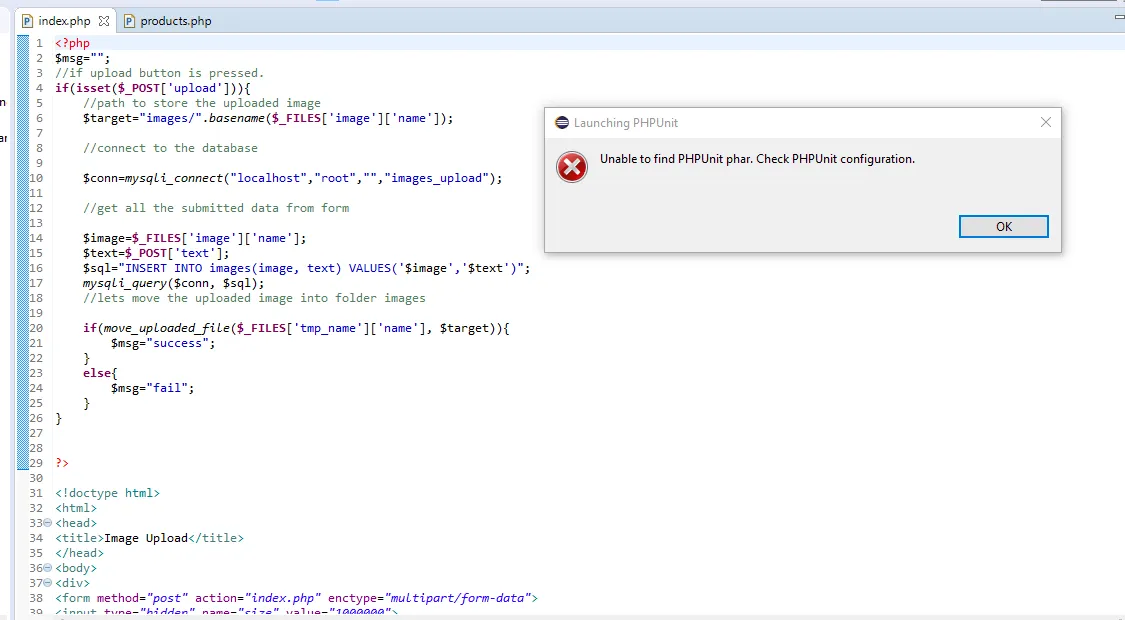Click the '$sql="INSERT INTO images' line
Viewport: 1125px width, 620px height.
(306, 268)
